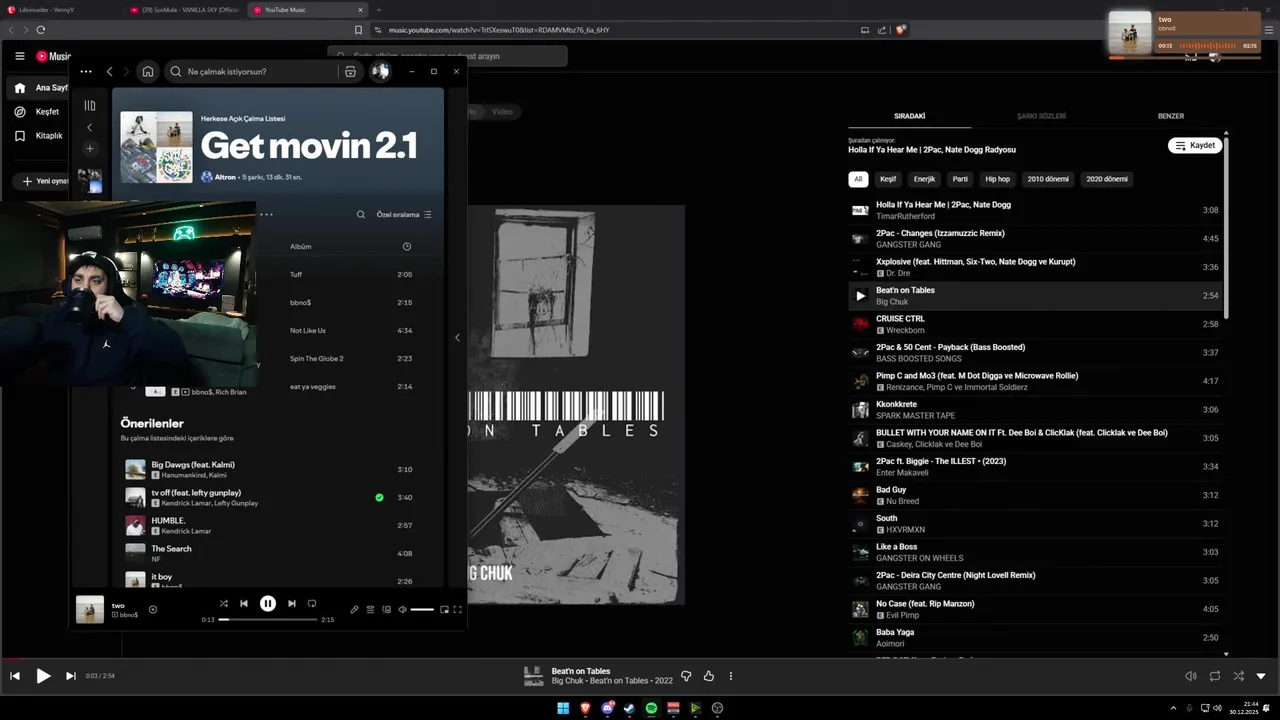This screenshot has width=1280, height=720.
Task: Collapse player page with down arrow
Action: (1261, 676)
